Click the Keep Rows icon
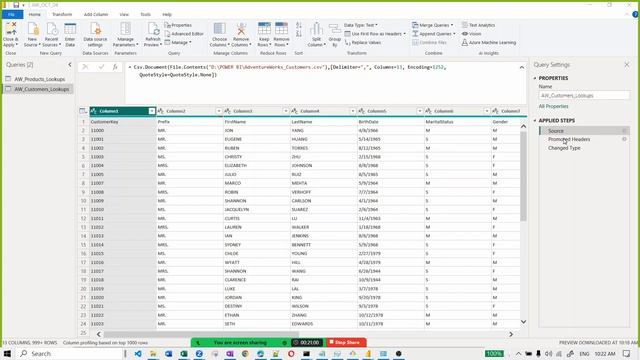Viewport: 640px width, 360px height. [264, 29]
